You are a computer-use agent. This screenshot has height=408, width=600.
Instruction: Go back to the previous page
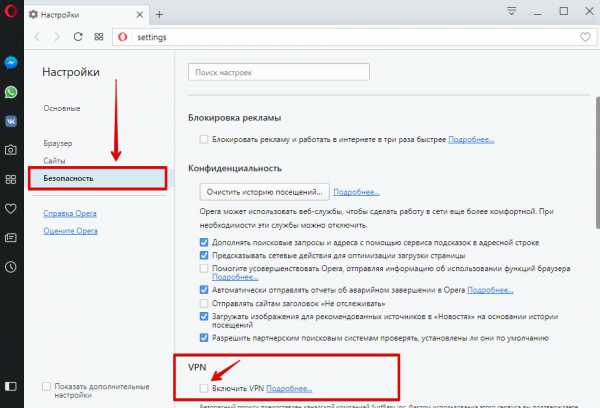pos(37,37)
